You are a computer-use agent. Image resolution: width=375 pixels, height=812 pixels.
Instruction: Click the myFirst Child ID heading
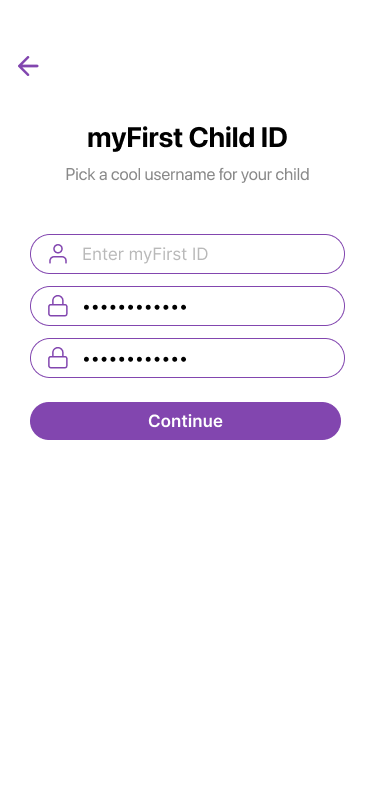pyautogui.click(x=187, y=138)
